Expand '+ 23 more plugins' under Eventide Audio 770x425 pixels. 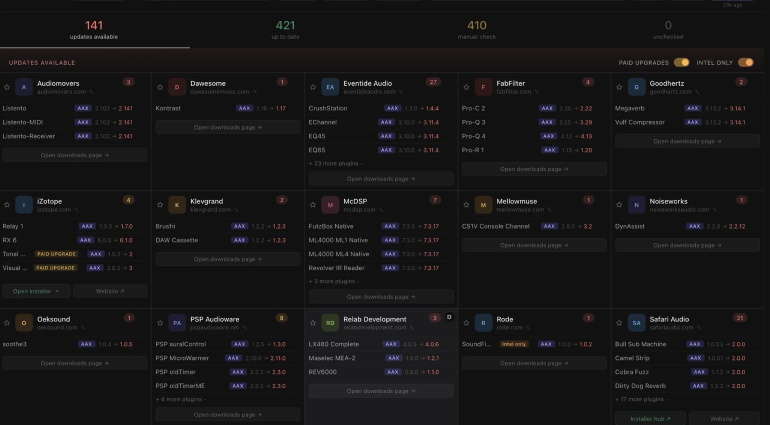335,164
